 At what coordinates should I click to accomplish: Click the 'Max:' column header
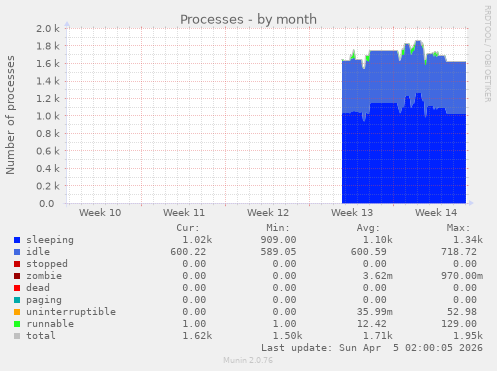458,228
